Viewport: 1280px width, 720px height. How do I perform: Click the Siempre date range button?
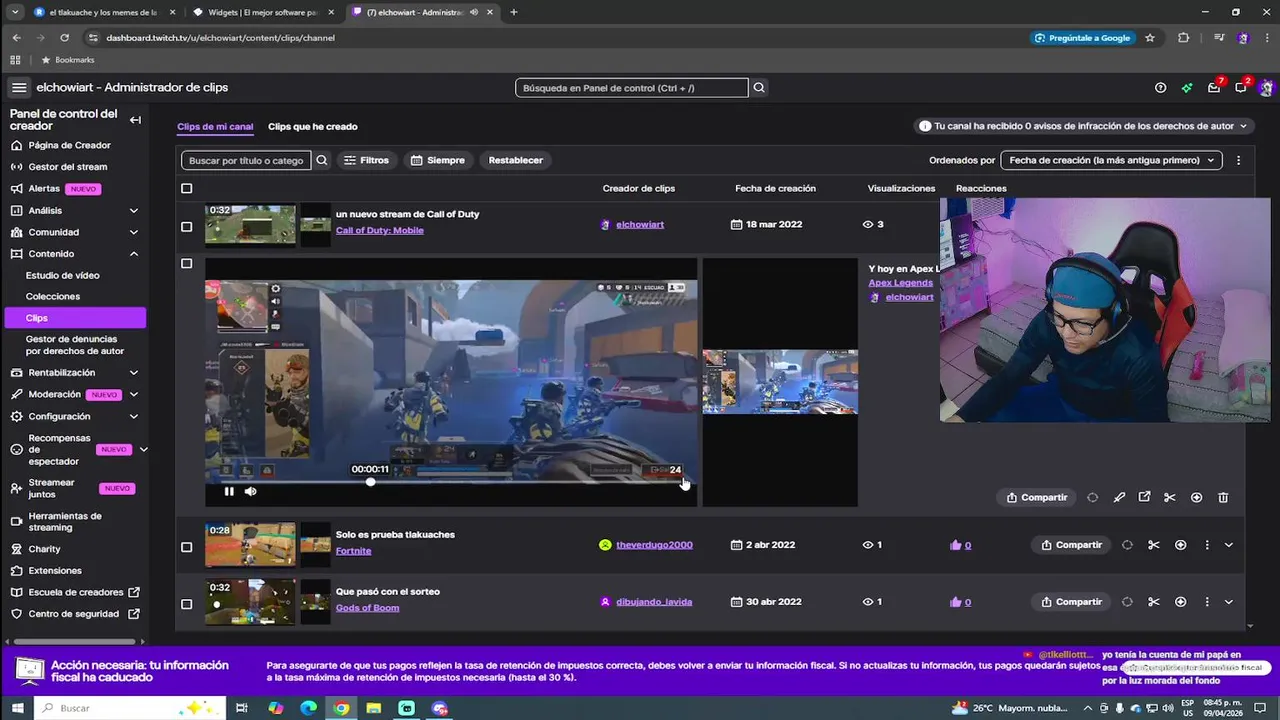pyautogui.click(x=437, y=160)
